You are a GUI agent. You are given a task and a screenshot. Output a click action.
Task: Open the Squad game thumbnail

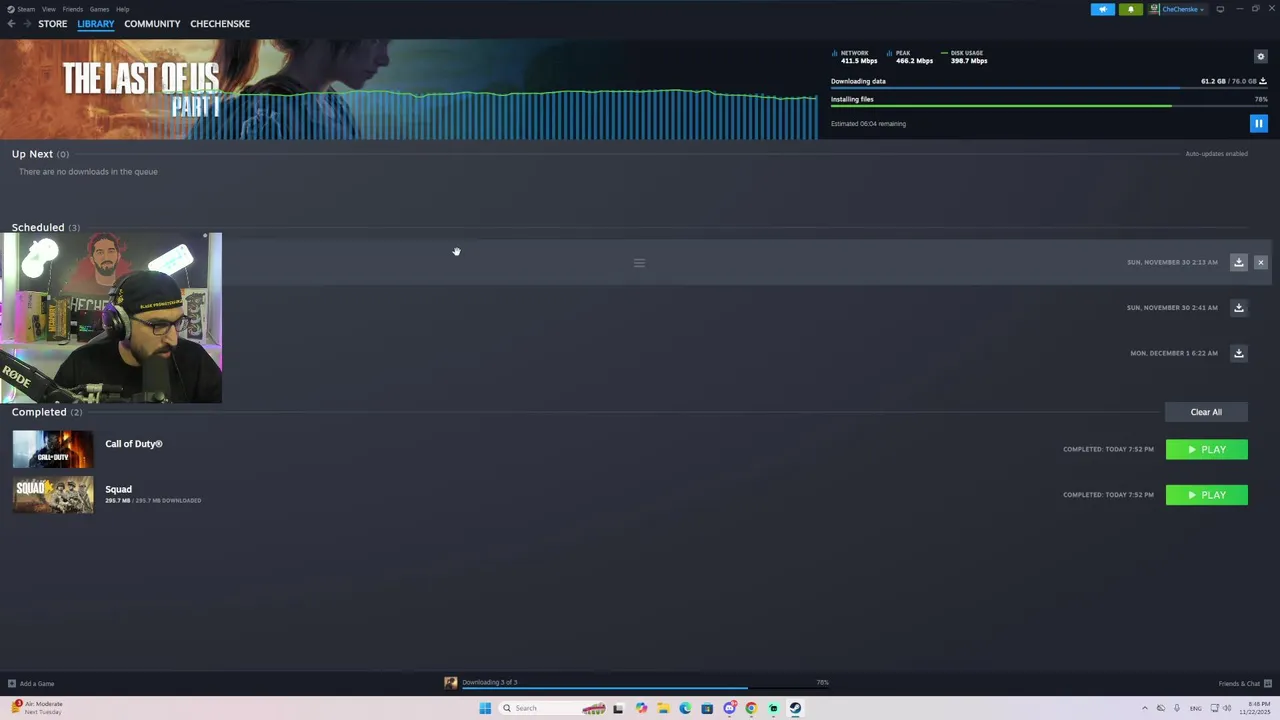coord(53,495)
